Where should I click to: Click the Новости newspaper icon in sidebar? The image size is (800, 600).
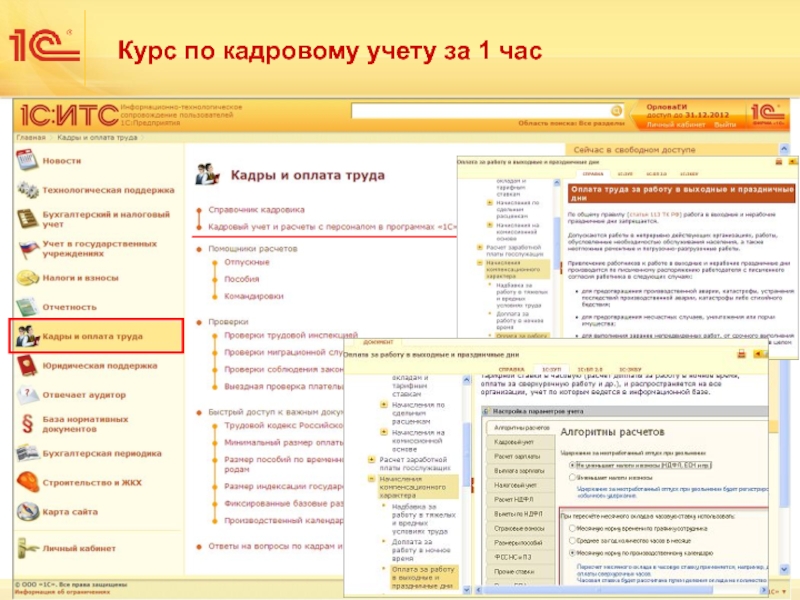pyautogui.click(x=26, y=160)
